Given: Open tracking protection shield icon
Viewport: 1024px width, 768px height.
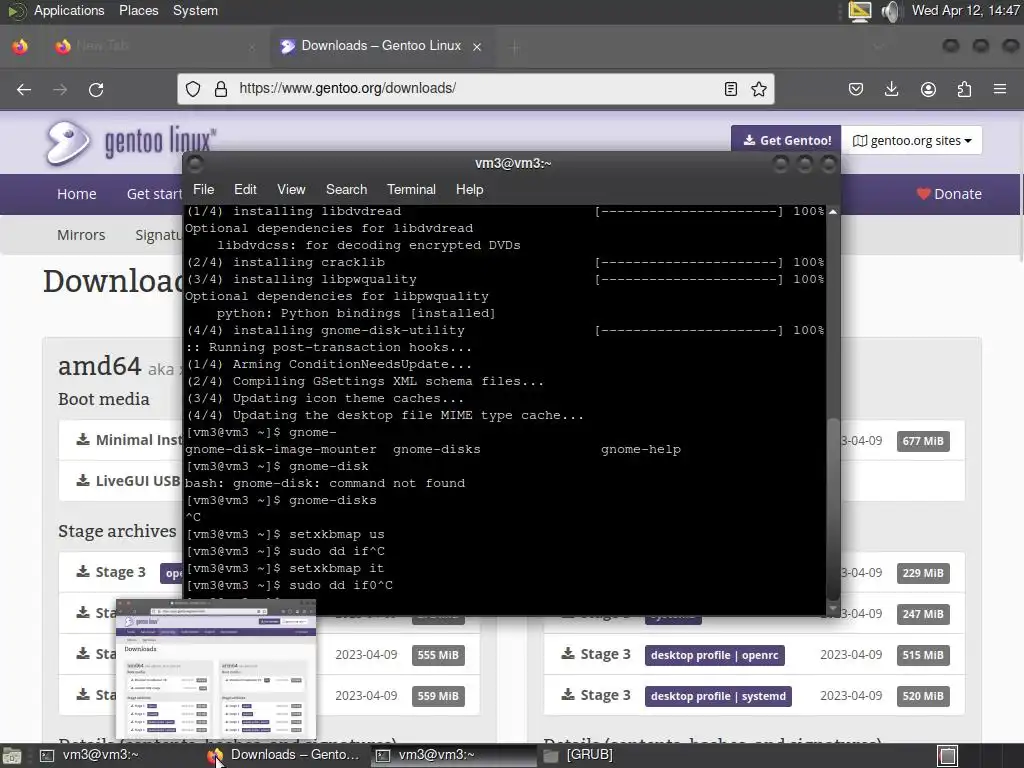Looking at the screenshot, I should click(x=193, y=89).
